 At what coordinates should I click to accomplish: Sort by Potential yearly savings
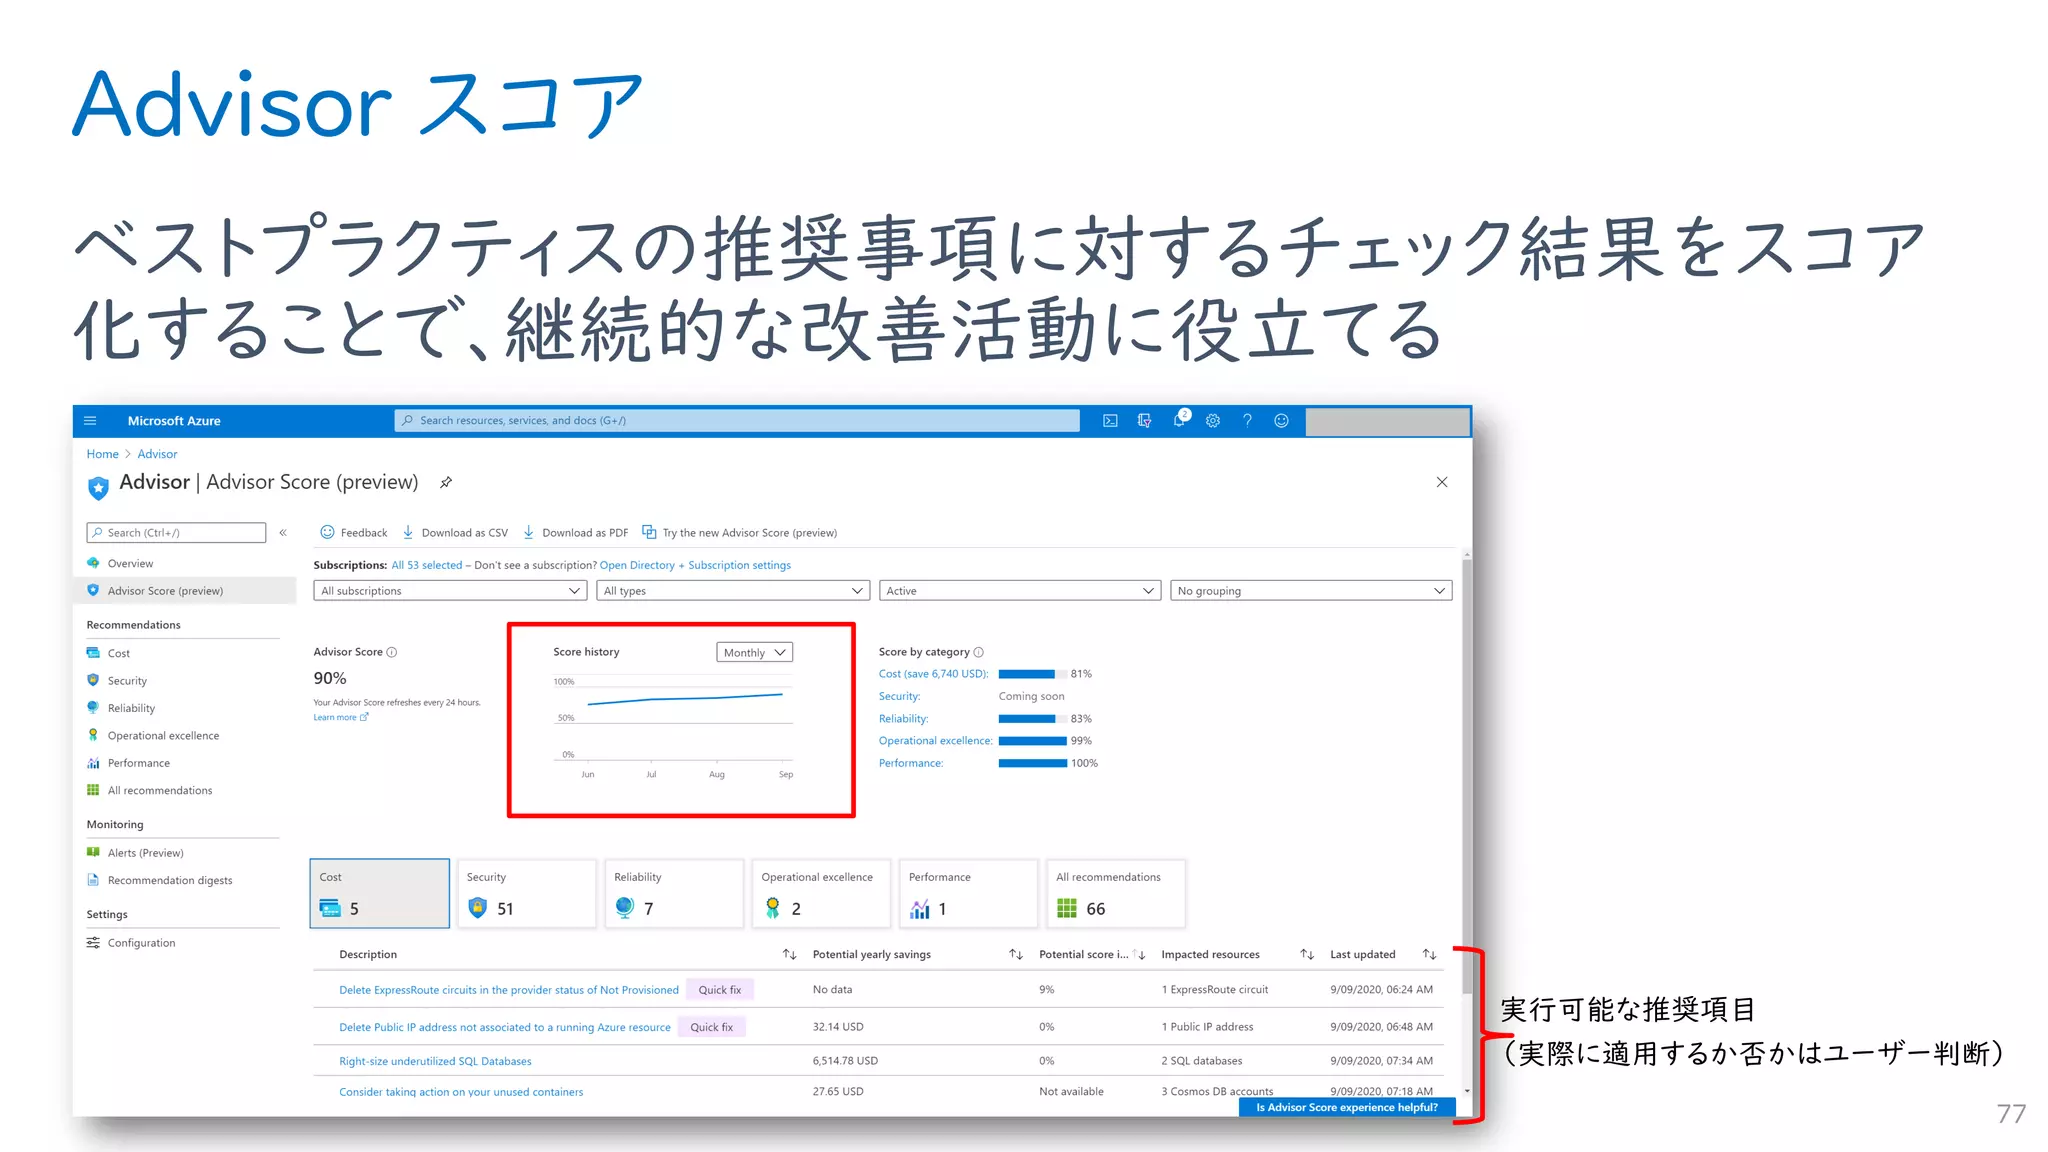point(1016,955)
